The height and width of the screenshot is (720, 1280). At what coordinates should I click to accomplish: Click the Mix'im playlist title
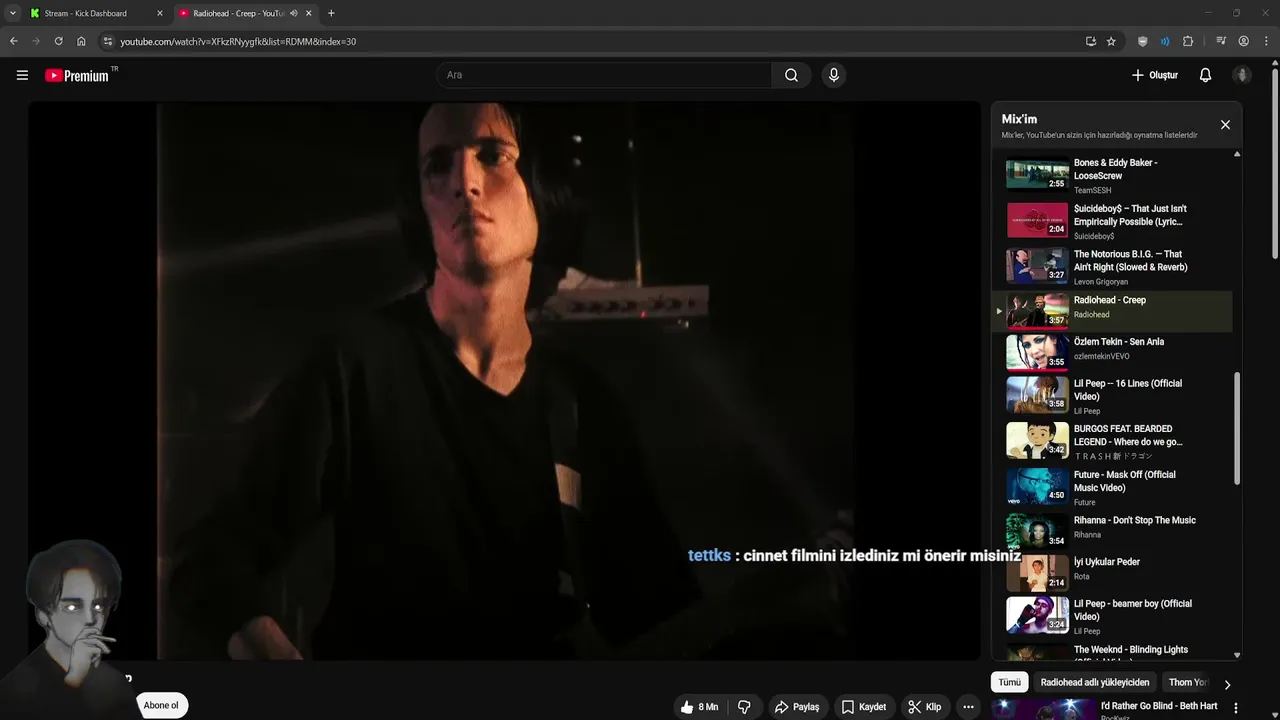[1019, 119]
